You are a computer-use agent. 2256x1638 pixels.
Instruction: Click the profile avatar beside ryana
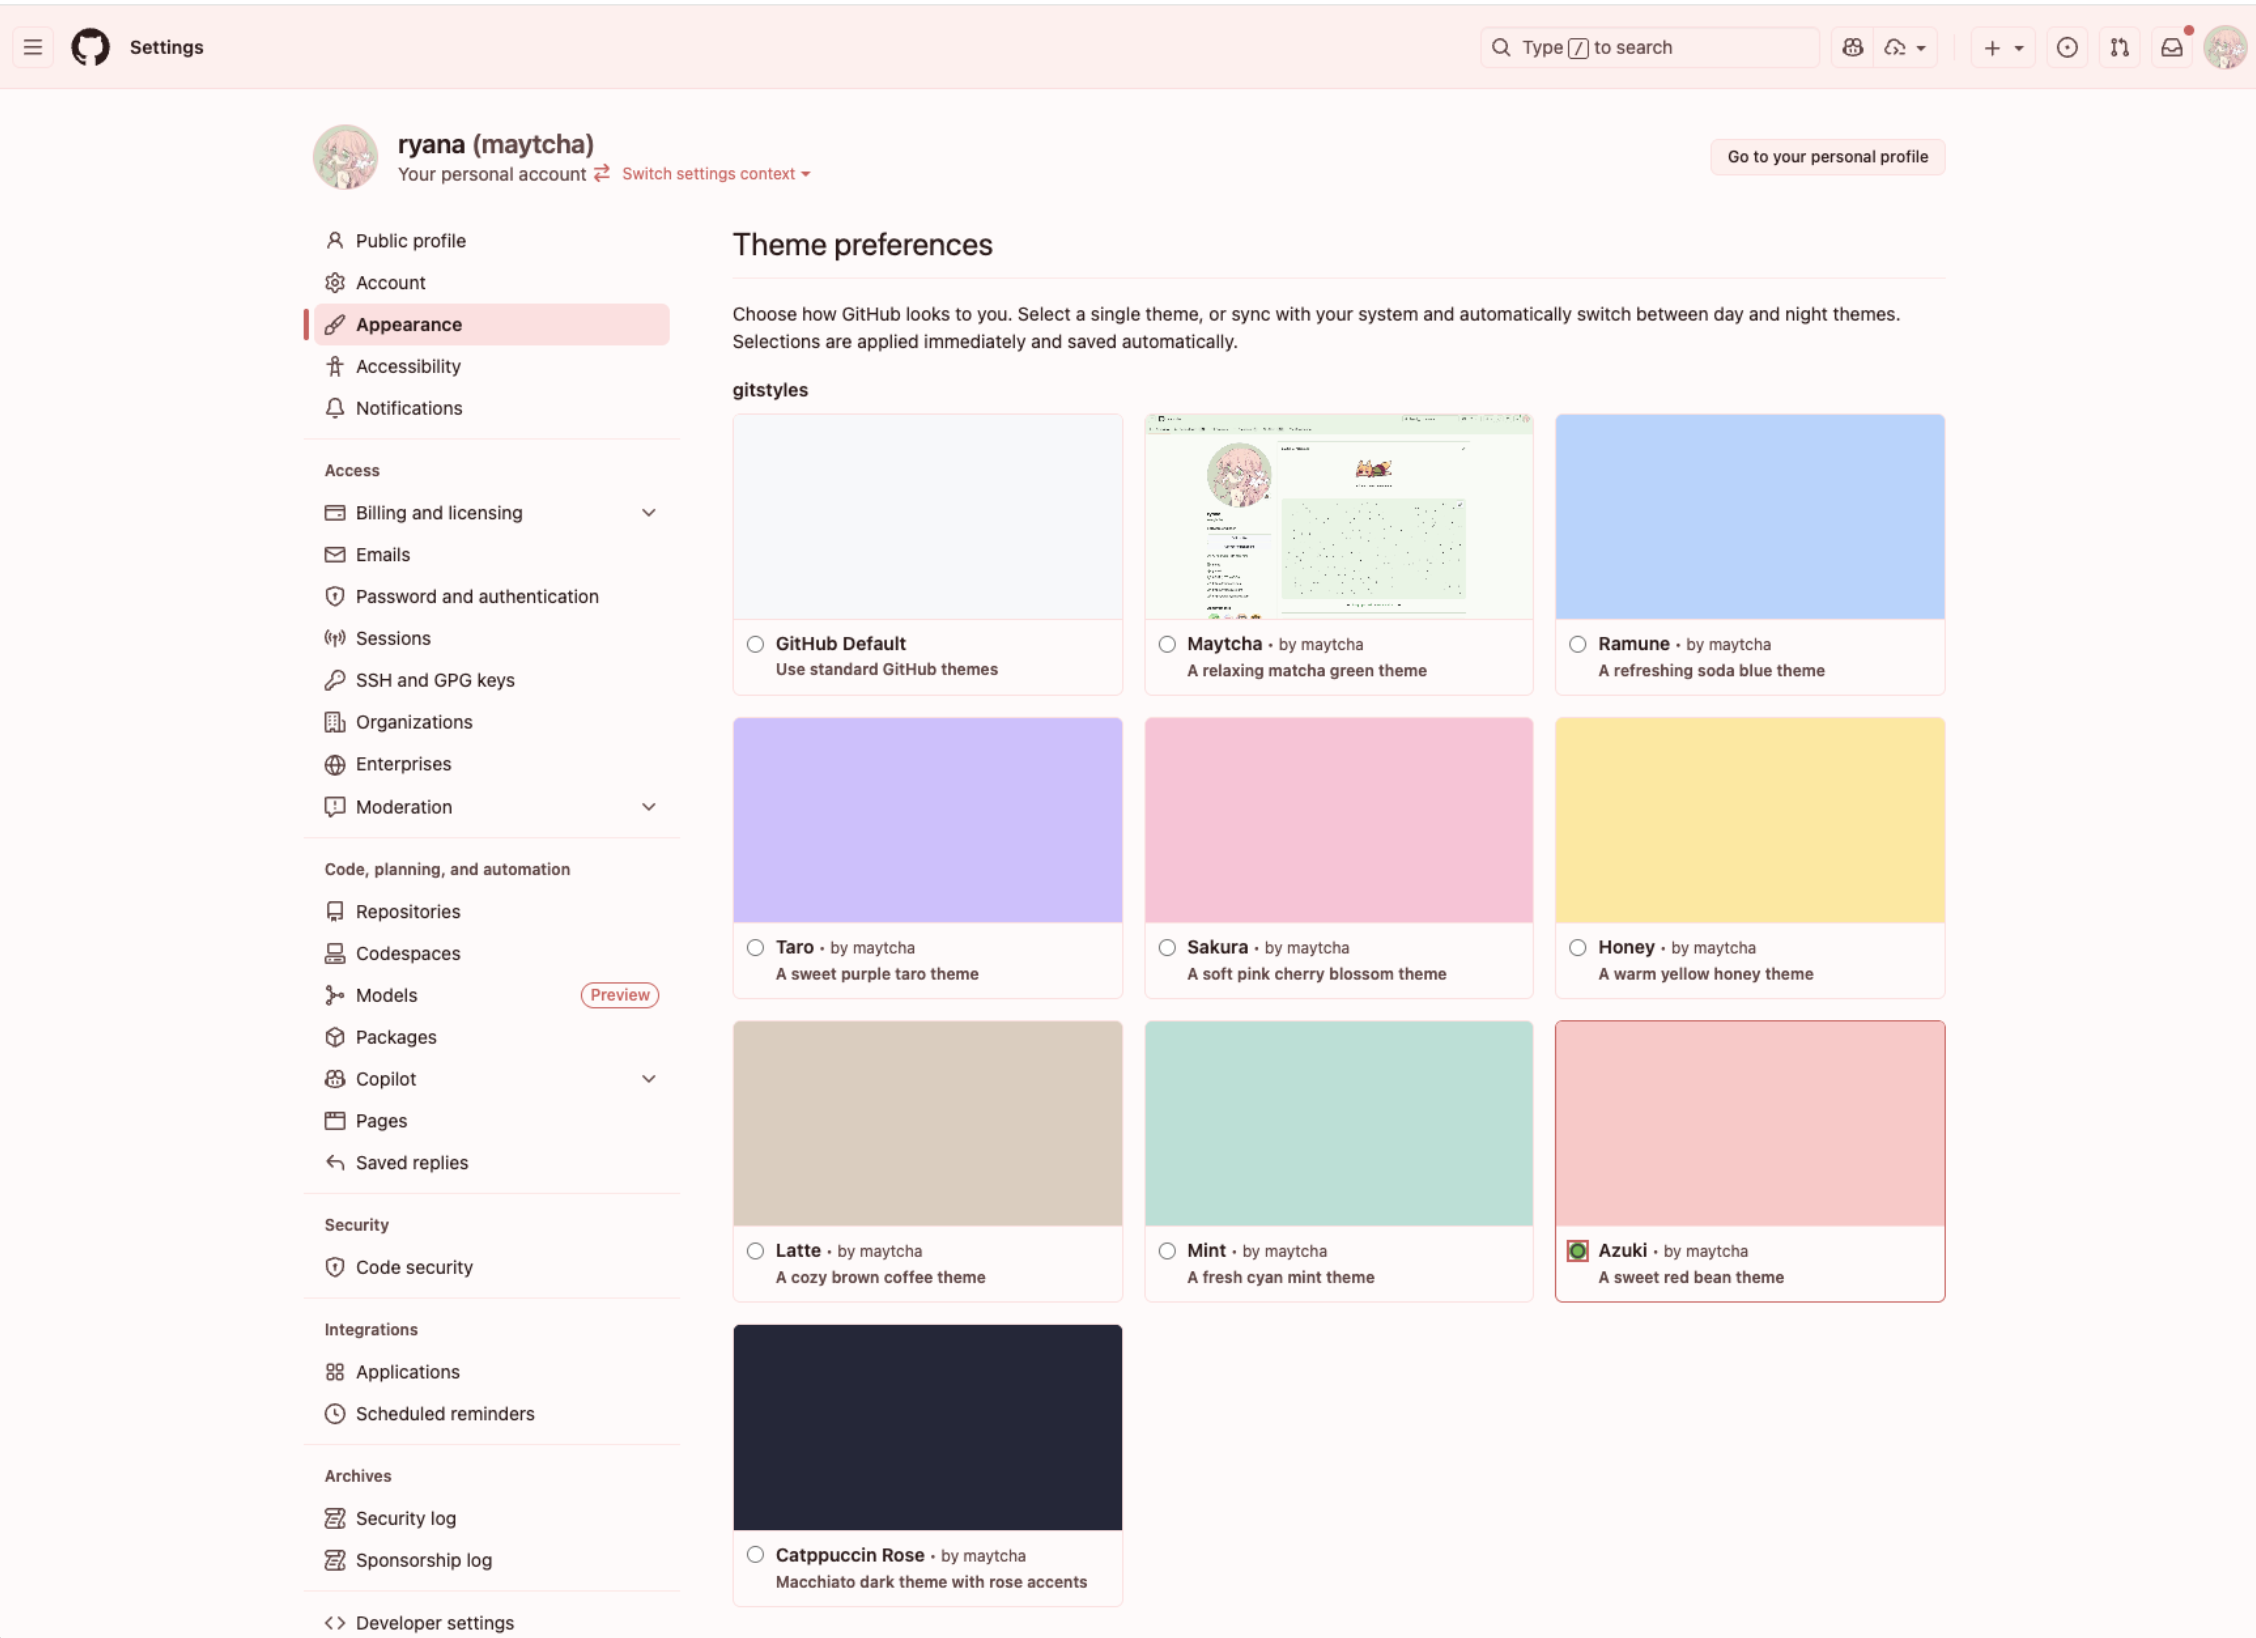pos(345,157)
